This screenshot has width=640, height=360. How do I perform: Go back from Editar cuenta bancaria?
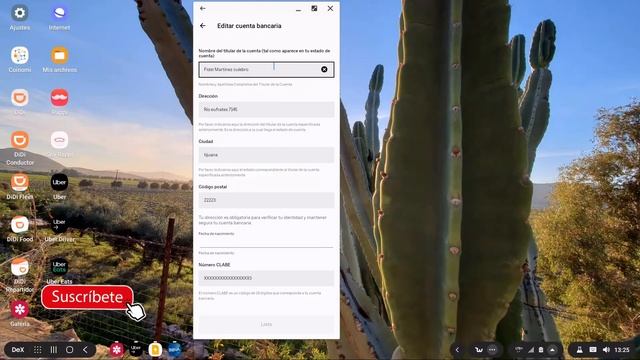click(203, 26)
